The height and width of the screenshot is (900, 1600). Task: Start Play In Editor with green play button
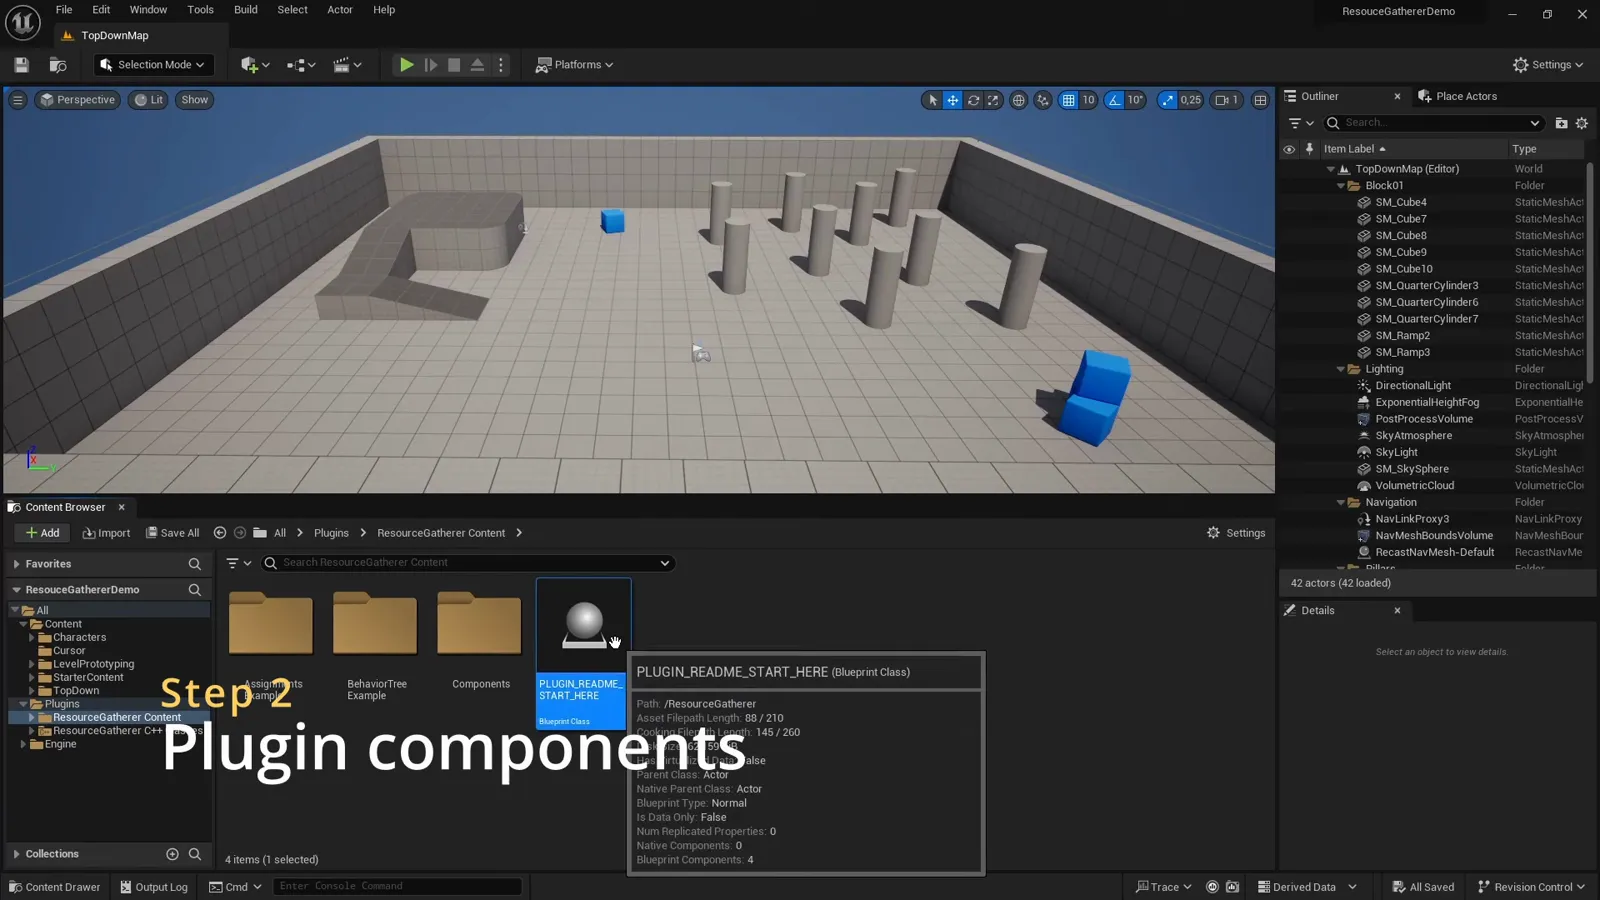pyautogui.click(x=406, y=65)
